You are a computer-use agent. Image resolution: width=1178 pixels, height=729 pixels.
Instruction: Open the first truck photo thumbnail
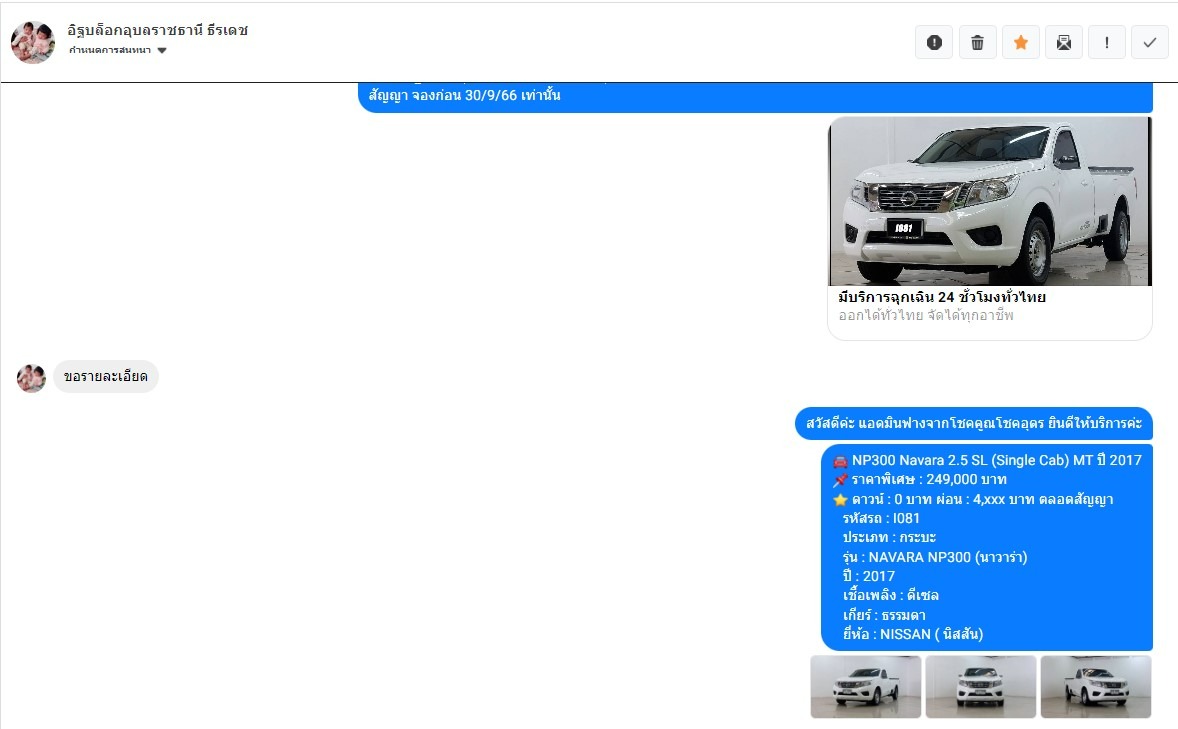click(865, 687)
